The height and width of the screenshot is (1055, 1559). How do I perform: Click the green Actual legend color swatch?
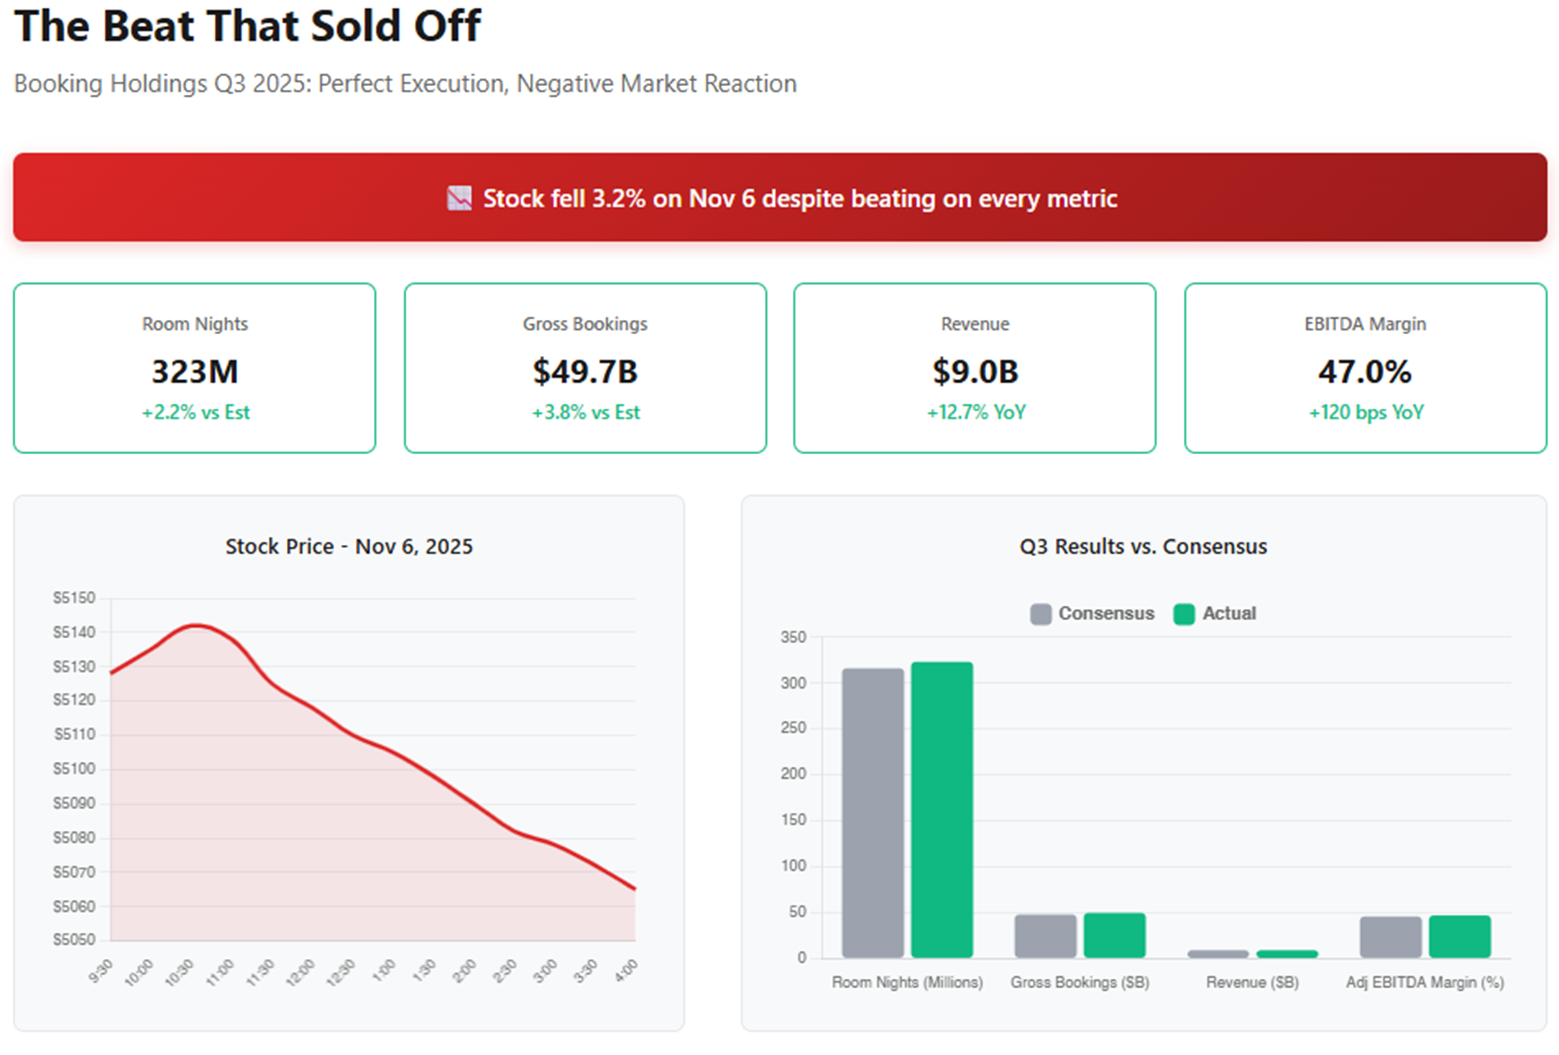pos(1184,614)
